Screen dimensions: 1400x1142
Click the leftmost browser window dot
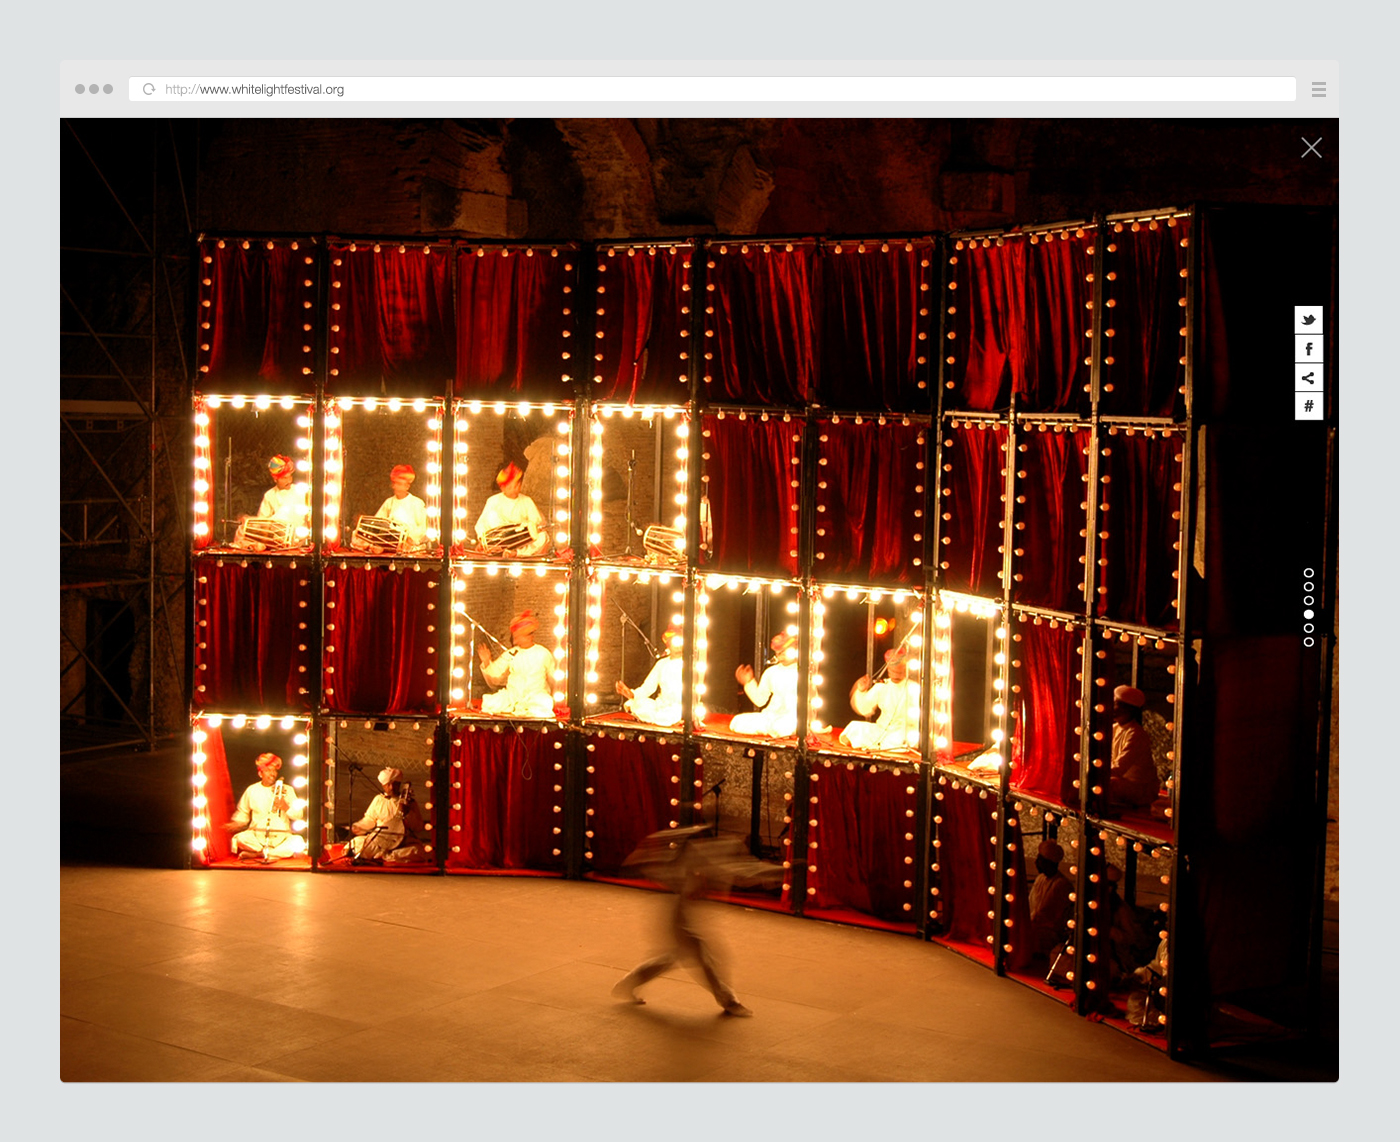tap(80, 88)
